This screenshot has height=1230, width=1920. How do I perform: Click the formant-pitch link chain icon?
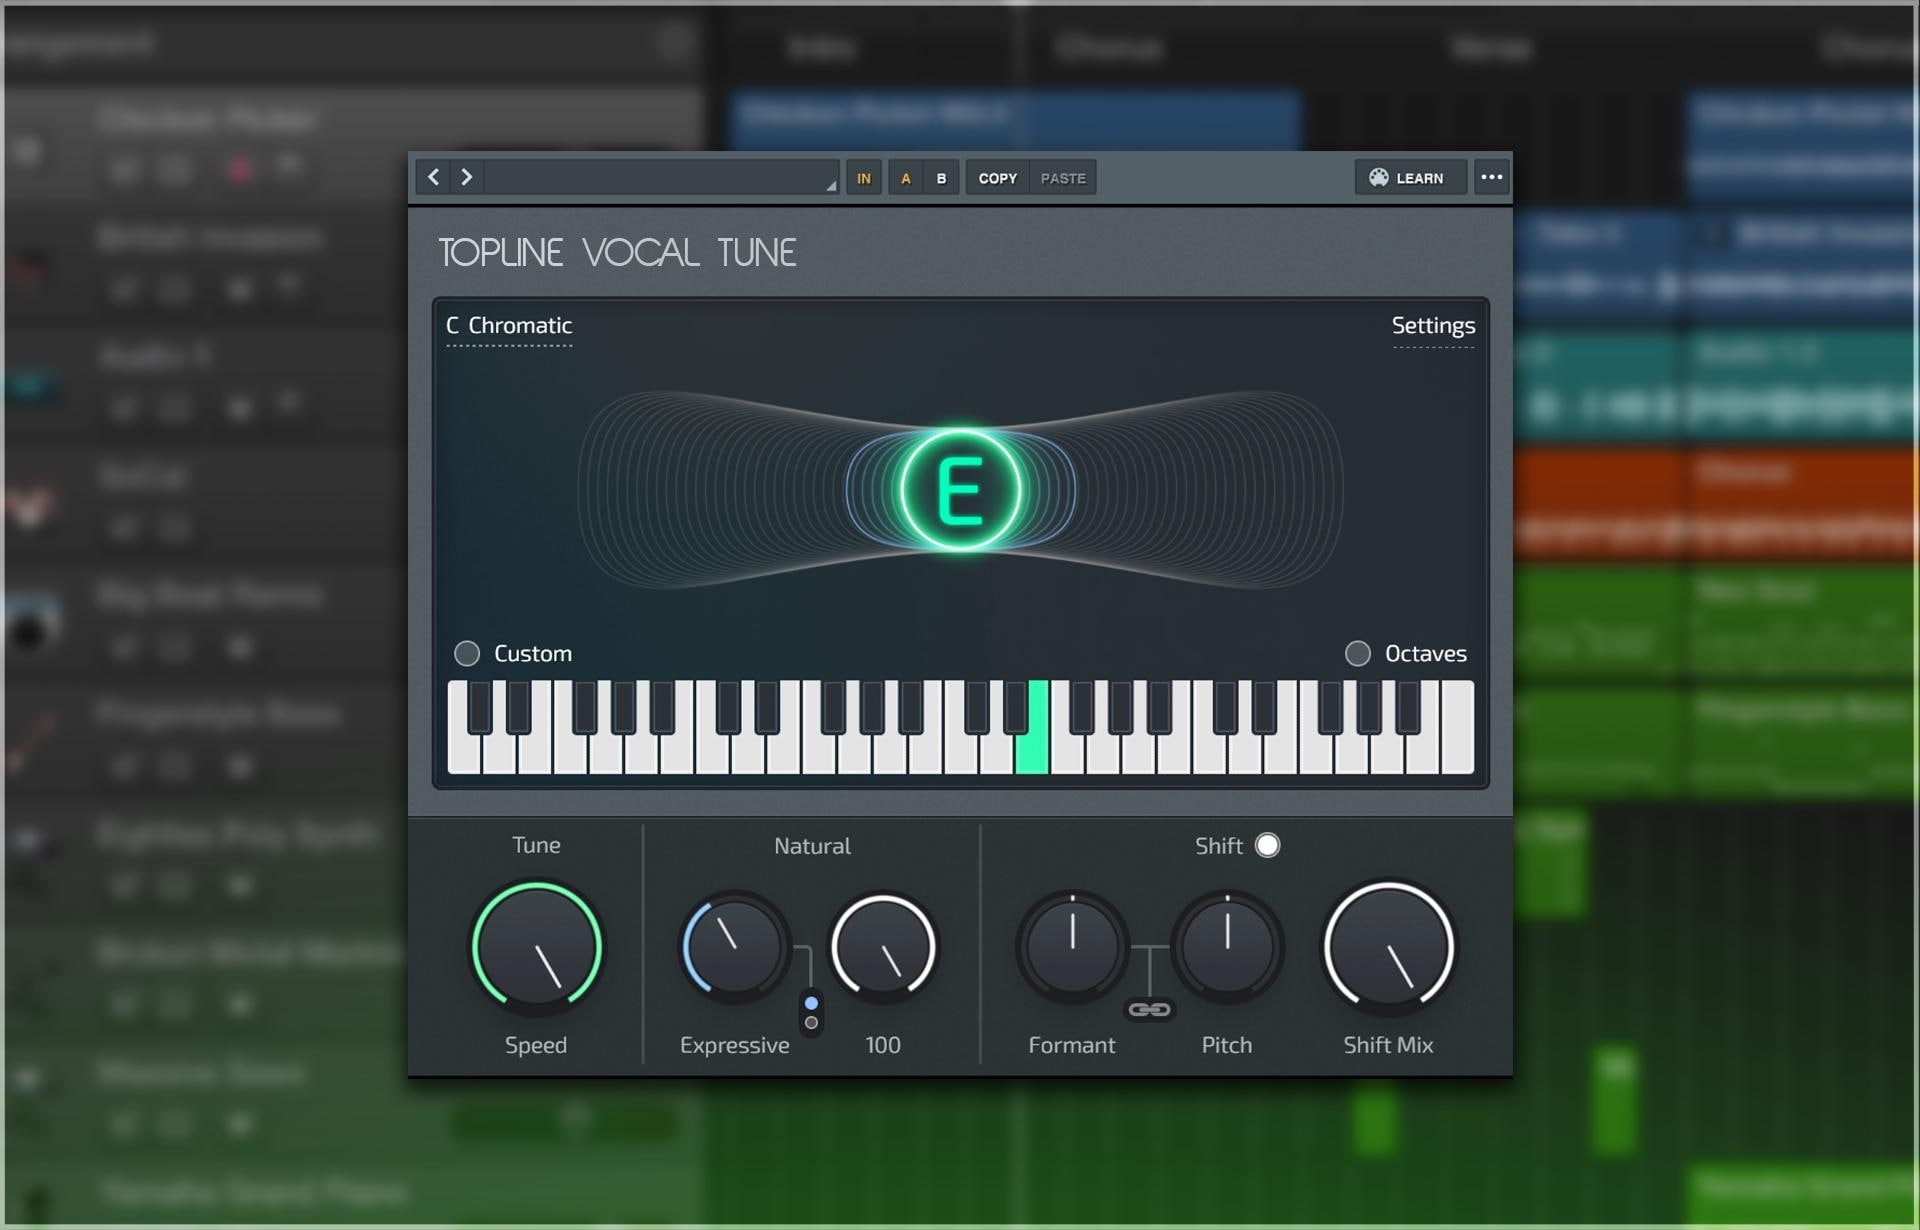click(x=1149, y=1009)
